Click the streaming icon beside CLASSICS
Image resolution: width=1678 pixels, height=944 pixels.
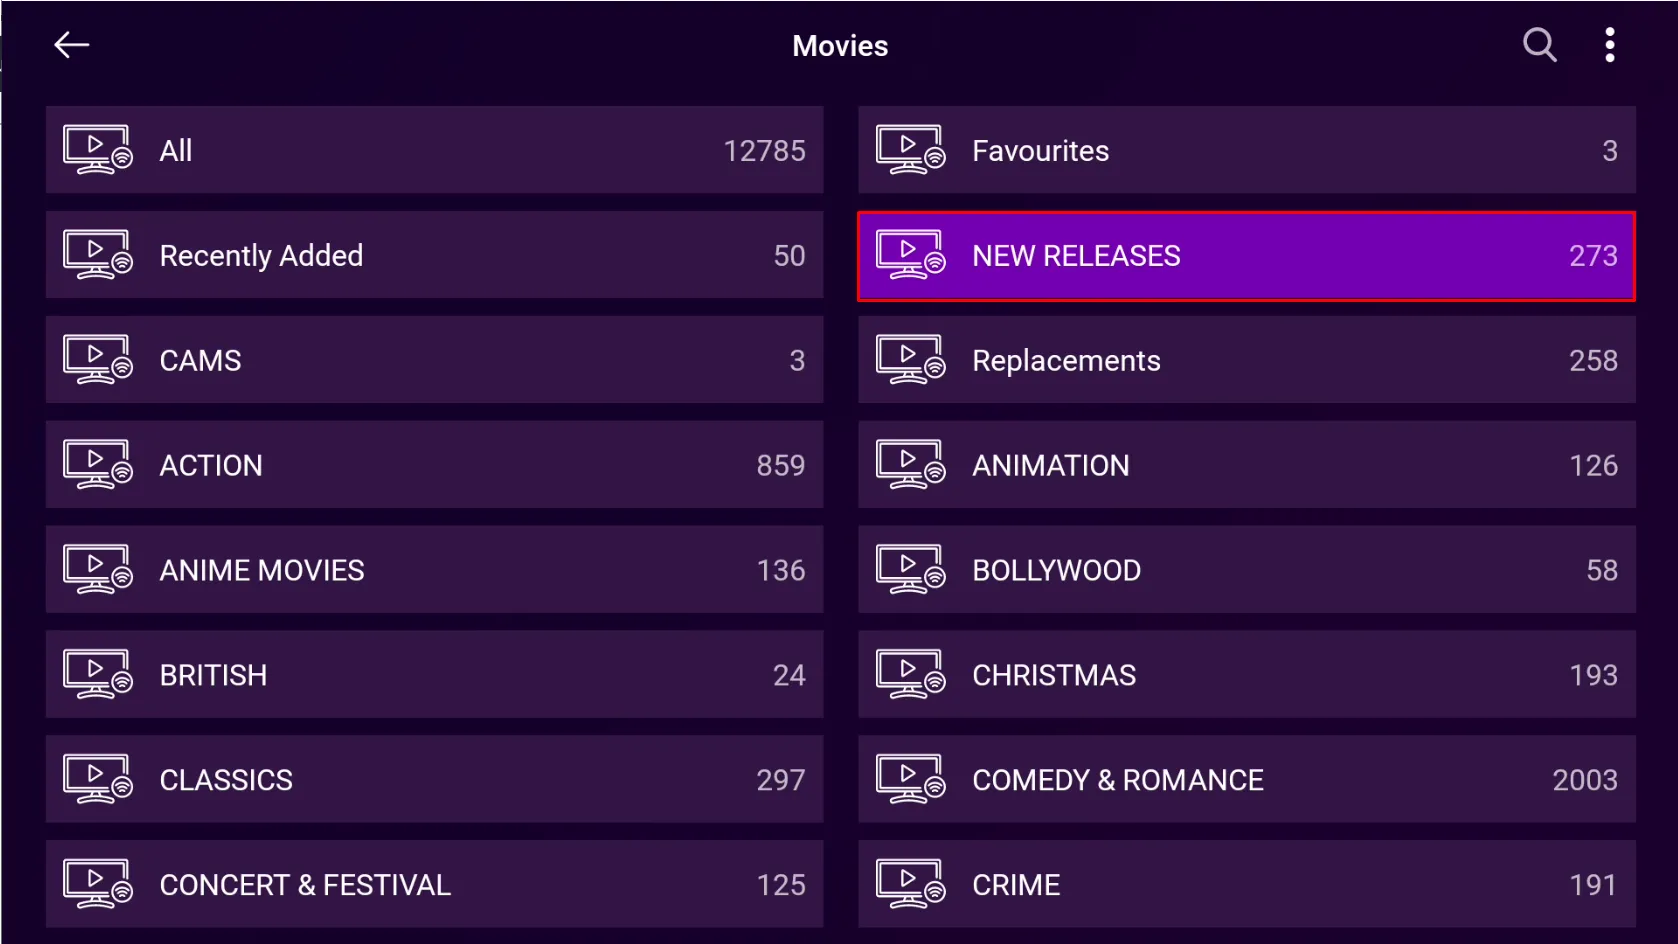pos(98,780)
